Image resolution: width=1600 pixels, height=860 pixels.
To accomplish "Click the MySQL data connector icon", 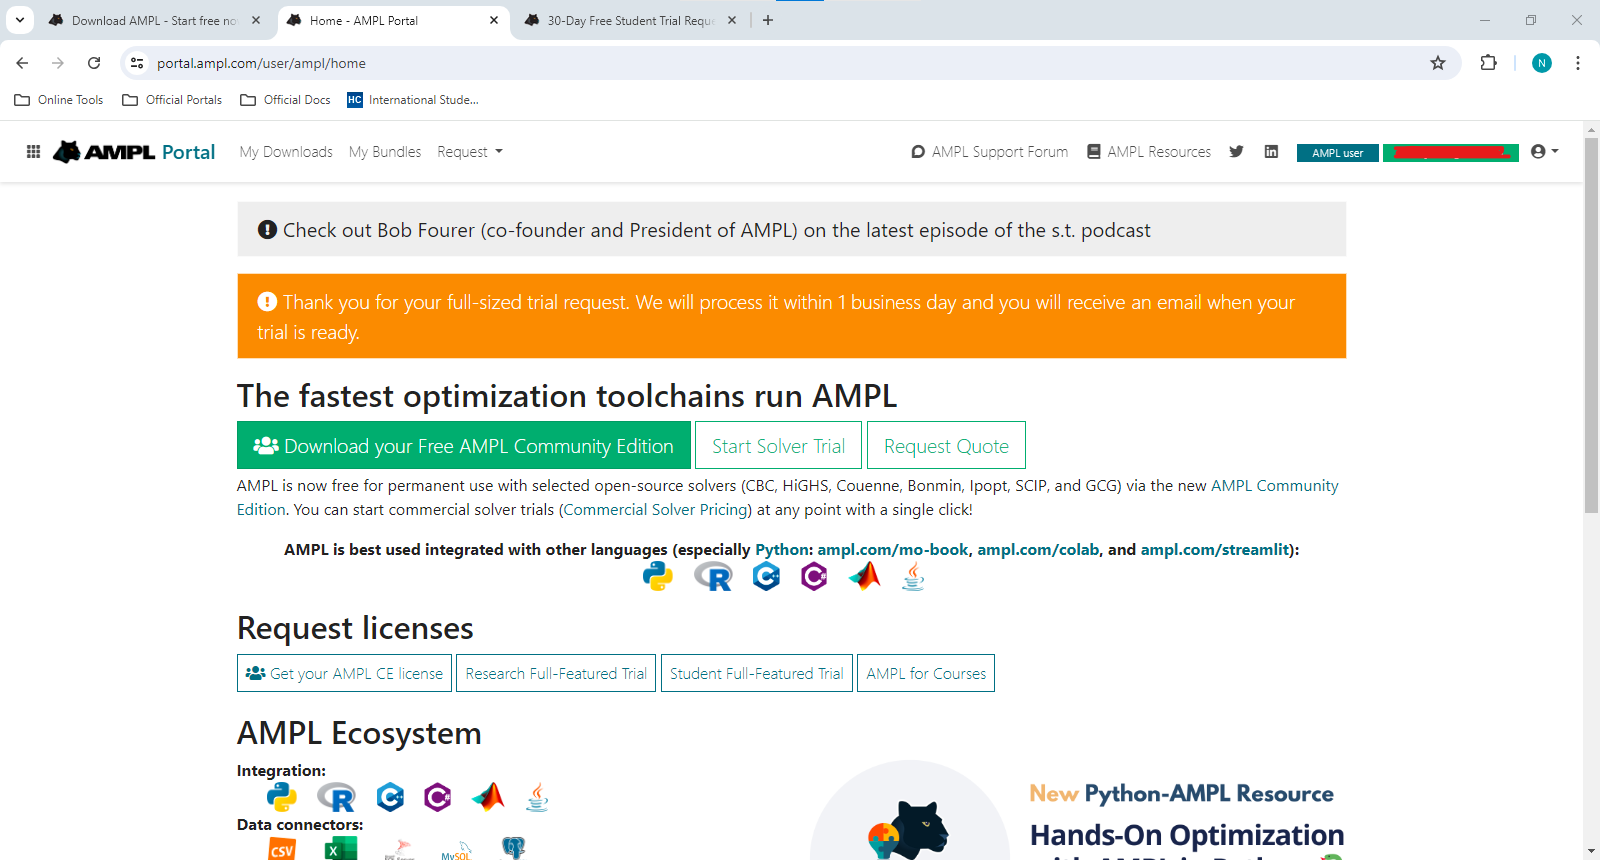I will click(456, 850).
